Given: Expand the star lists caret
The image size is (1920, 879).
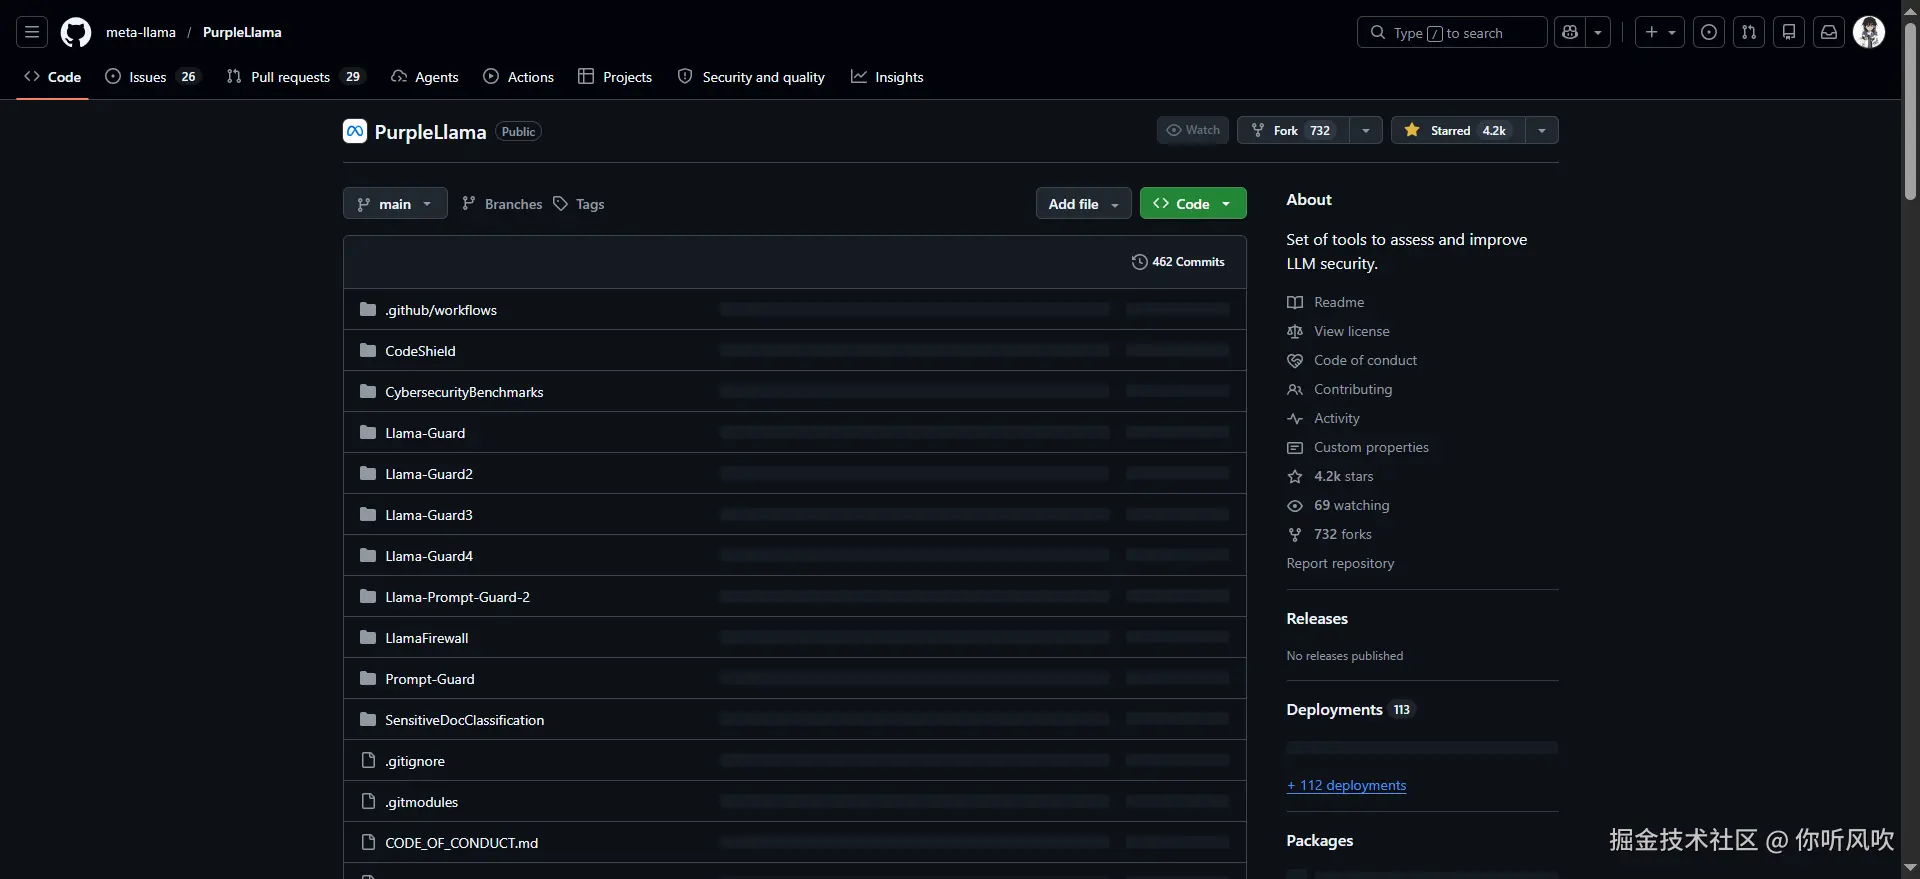Looking at the screenshot, I should click(1542, 130).
